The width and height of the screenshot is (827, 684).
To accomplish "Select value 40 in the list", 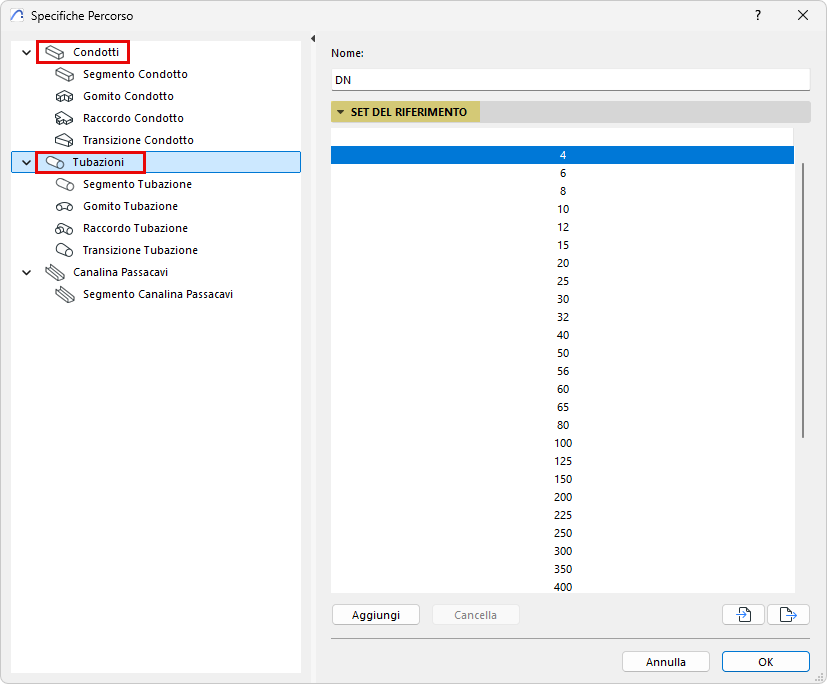I will pos(562,335).
